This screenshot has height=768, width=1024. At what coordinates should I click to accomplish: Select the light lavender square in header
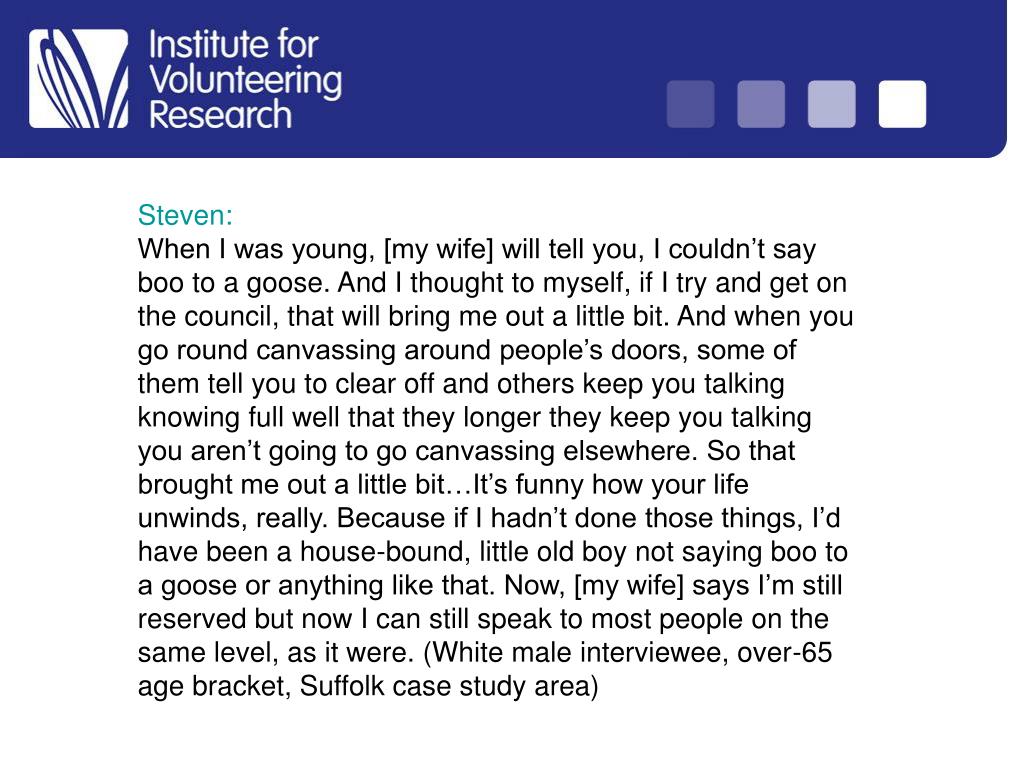(x=831, y=104)
